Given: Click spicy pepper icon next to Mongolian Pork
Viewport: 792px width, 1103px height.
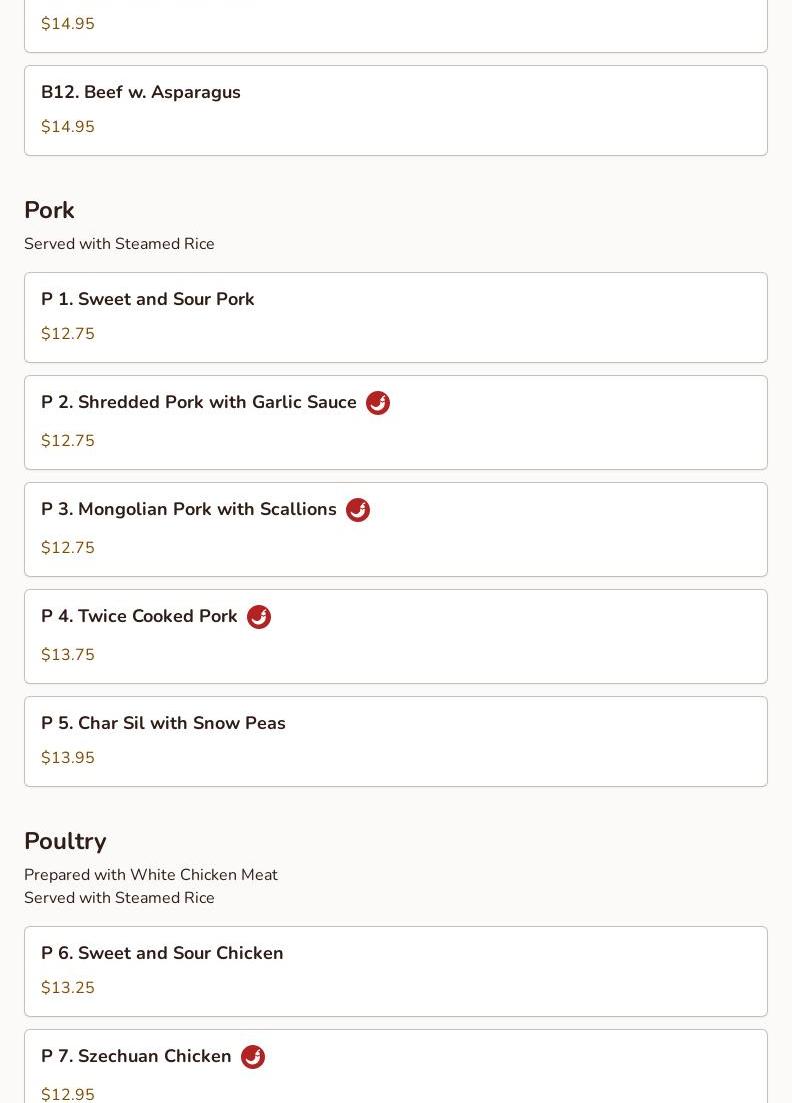Looking at the screenshot, I should point(358,510).
